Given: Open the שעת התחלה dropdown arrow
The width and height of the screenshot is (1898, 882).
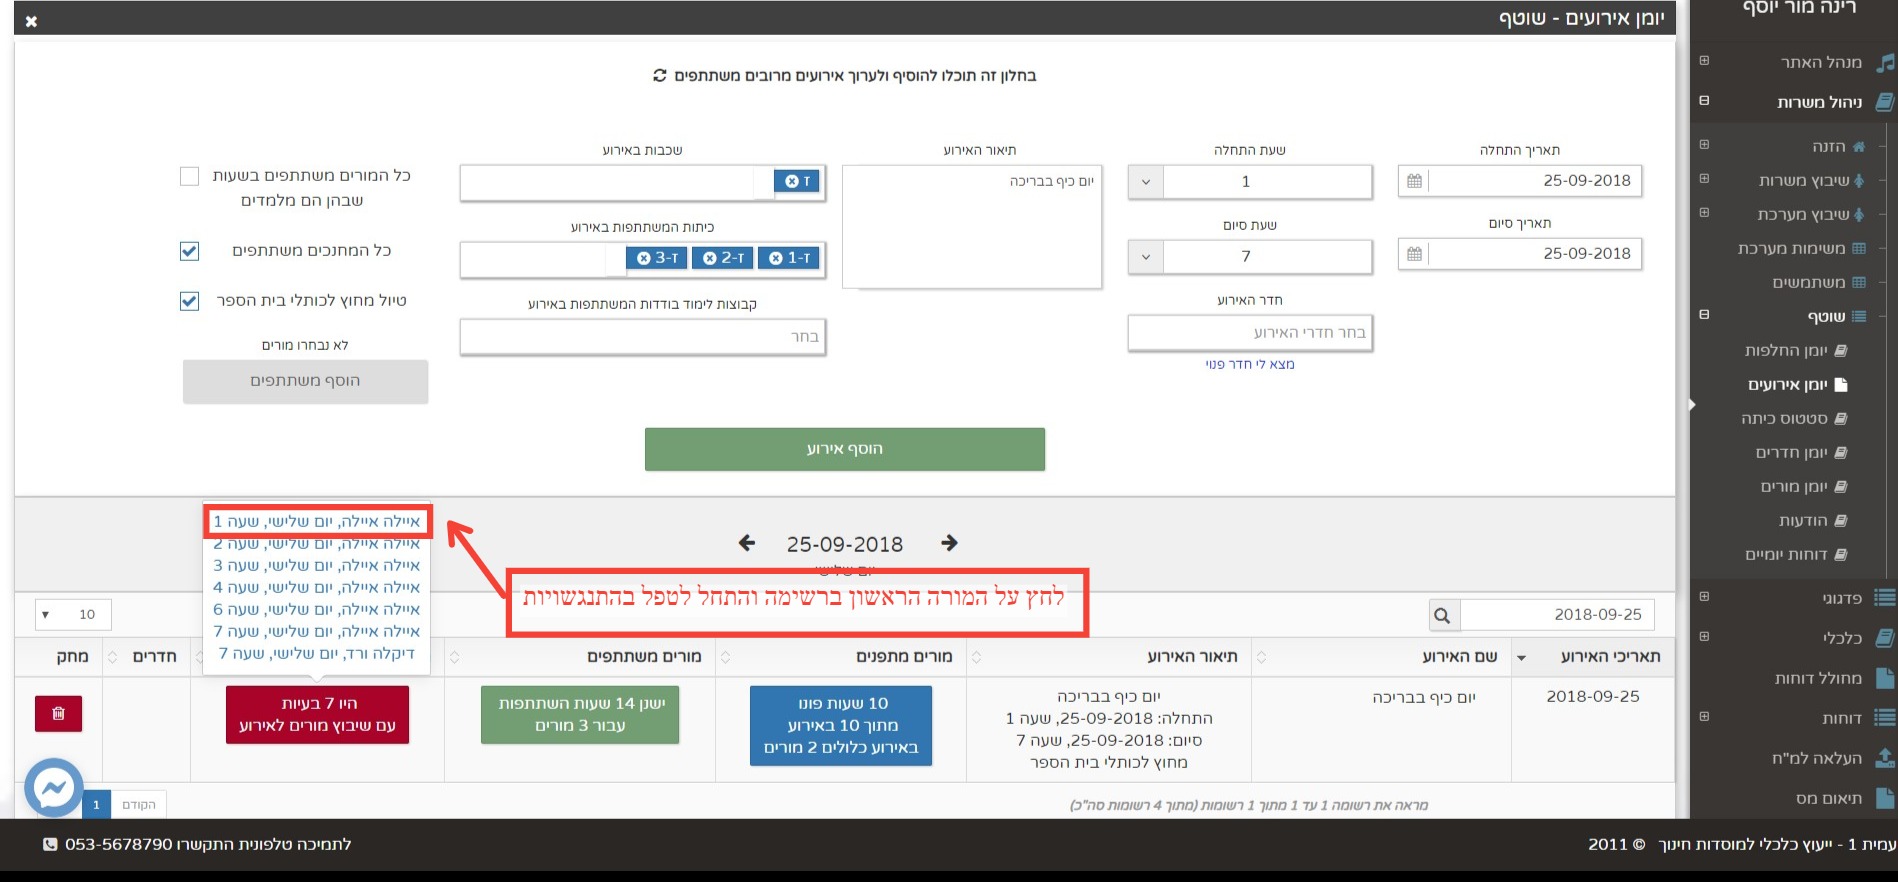Looking at the screenshot, I should [x=1146, y=182].
